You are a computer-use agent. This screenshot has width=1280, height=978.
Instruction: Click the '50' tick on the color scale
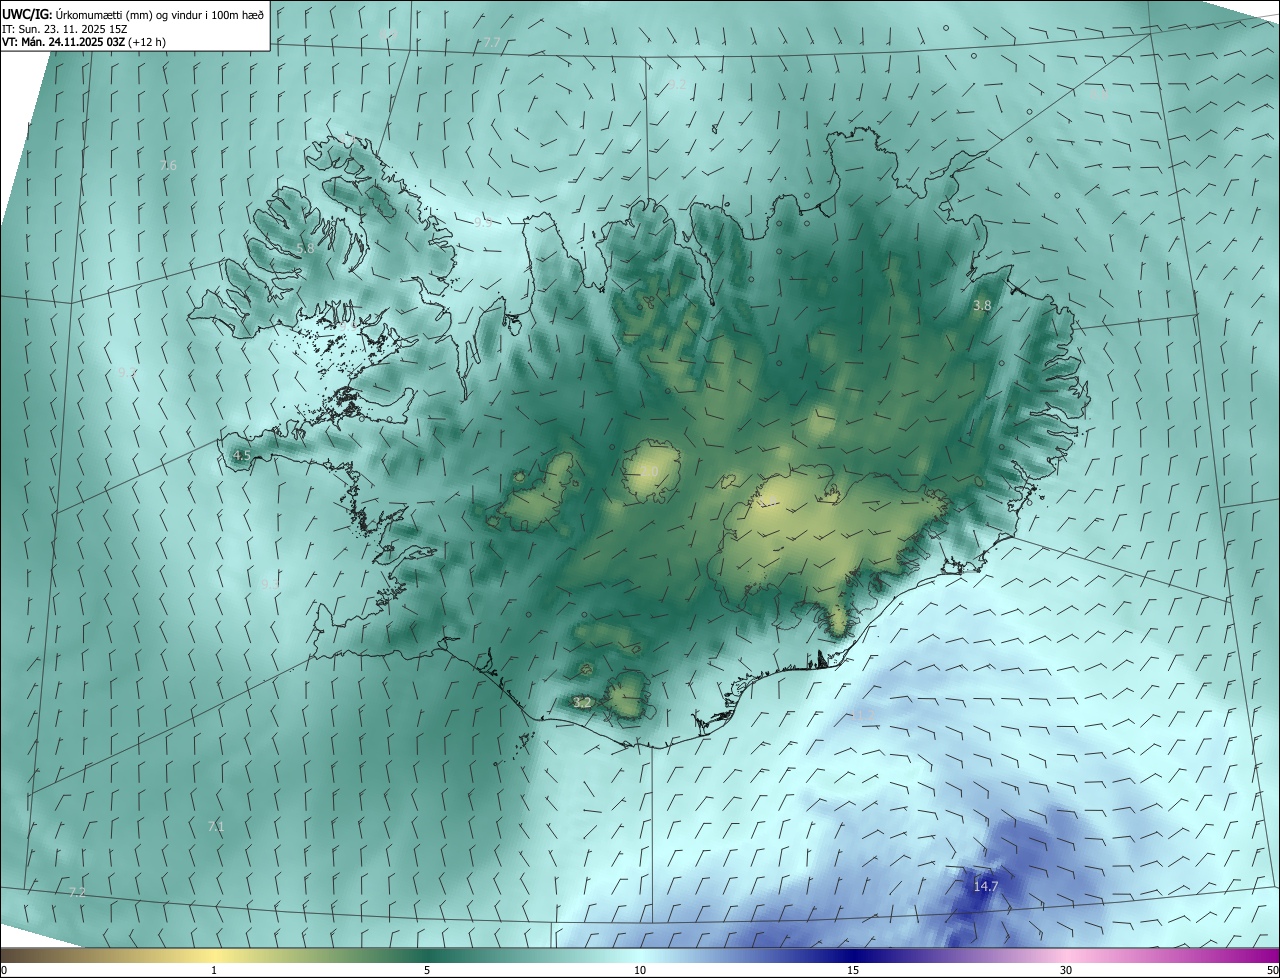point(1272,970)
